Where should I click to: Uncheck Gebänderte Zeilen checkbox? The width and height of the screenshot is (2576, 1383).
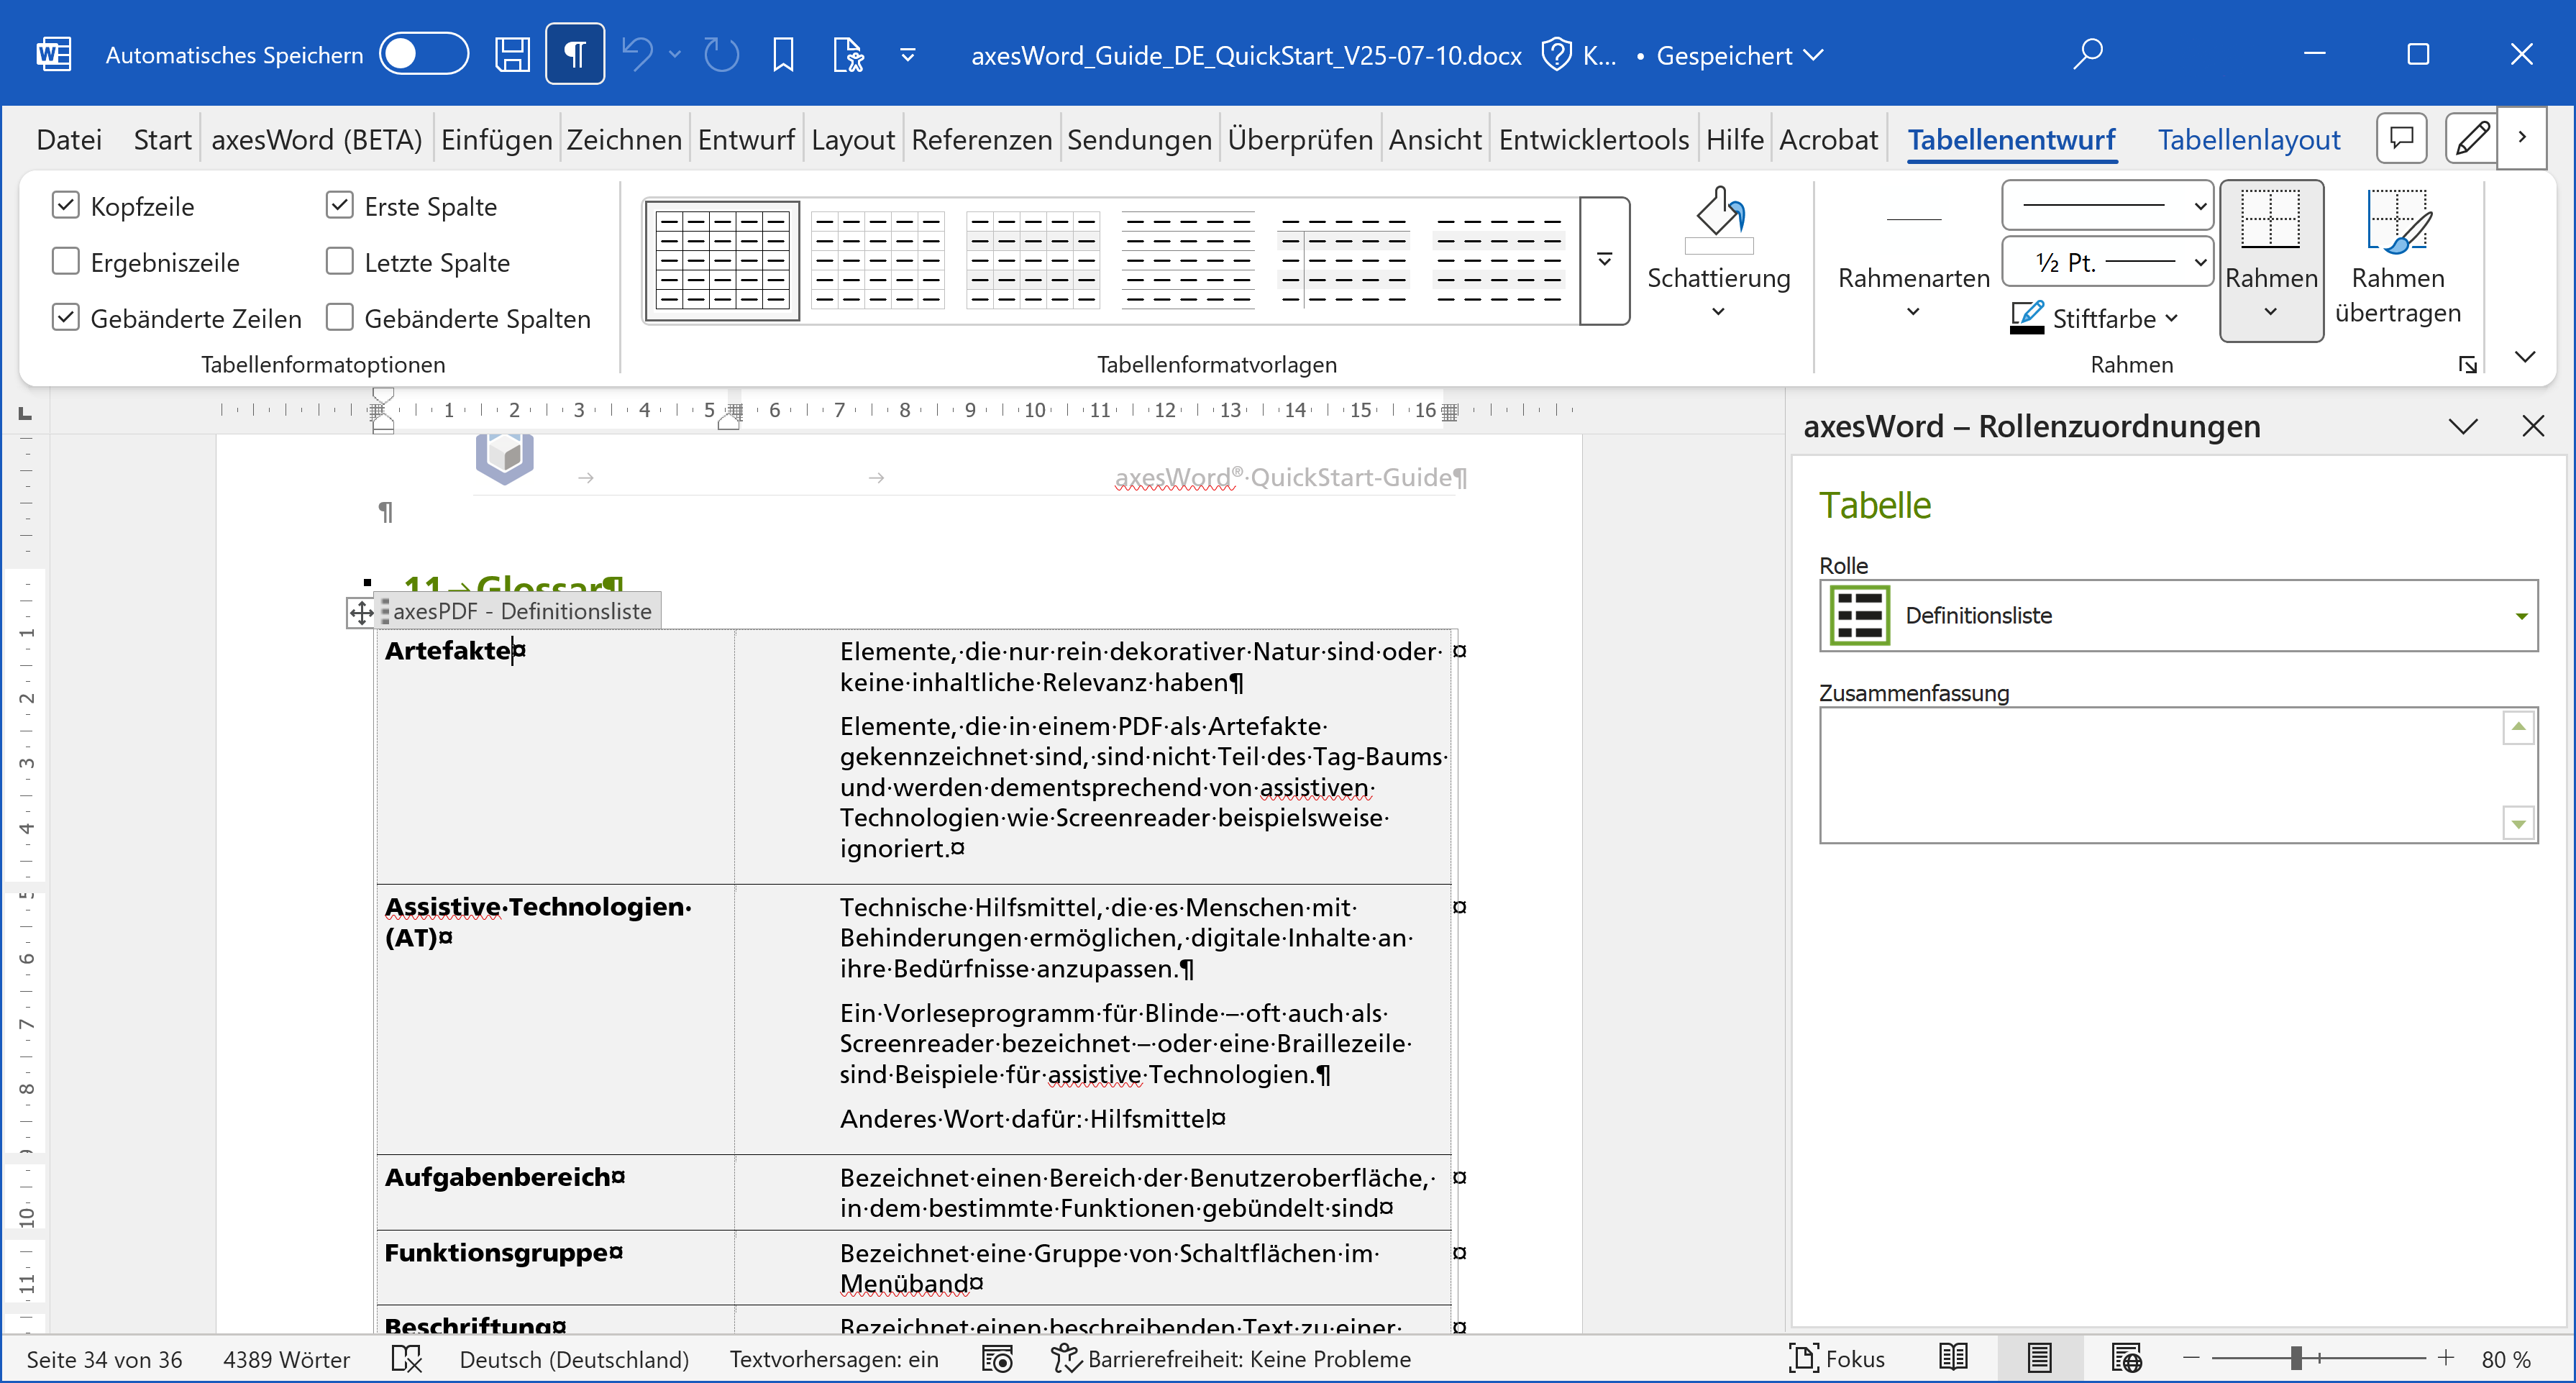[65, 317]
